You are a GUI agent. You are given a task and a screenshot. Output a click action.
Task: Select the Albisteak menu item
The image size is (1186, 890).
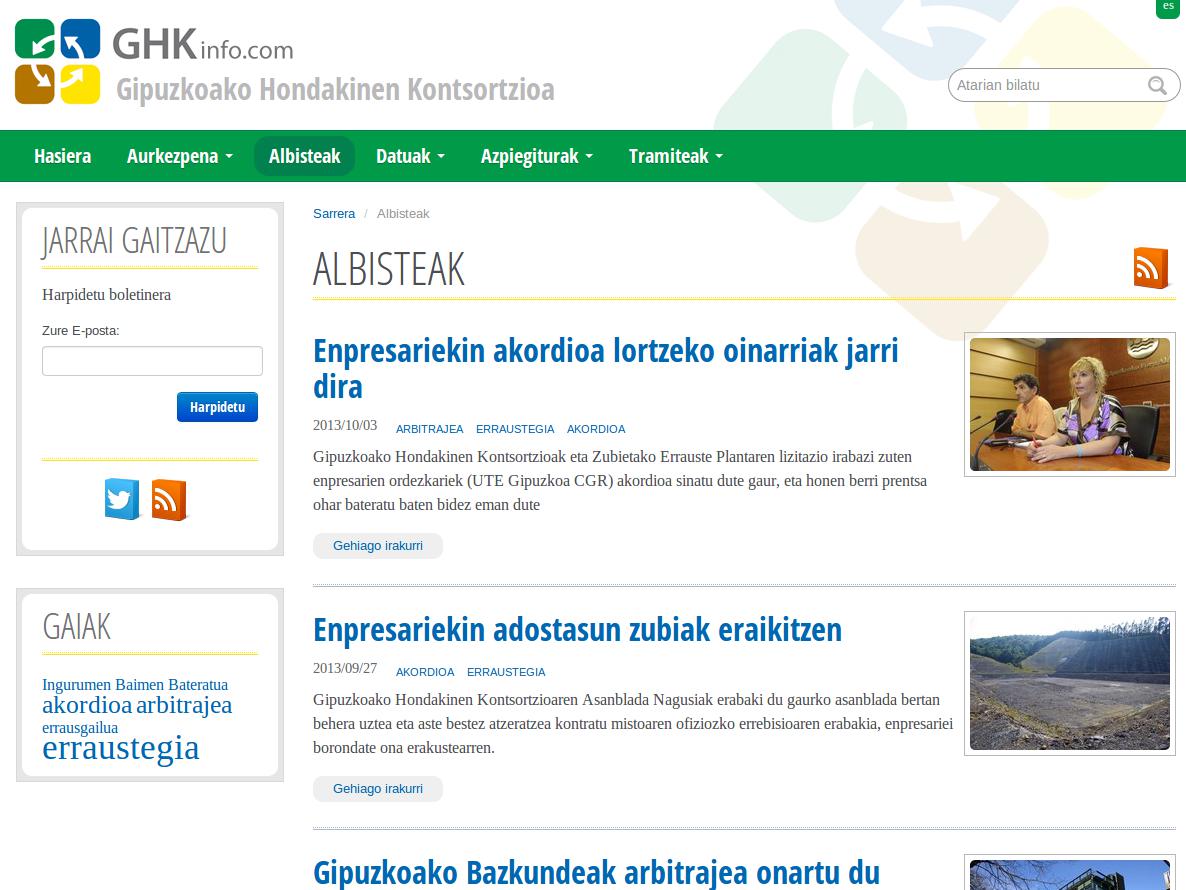[304, 156]
